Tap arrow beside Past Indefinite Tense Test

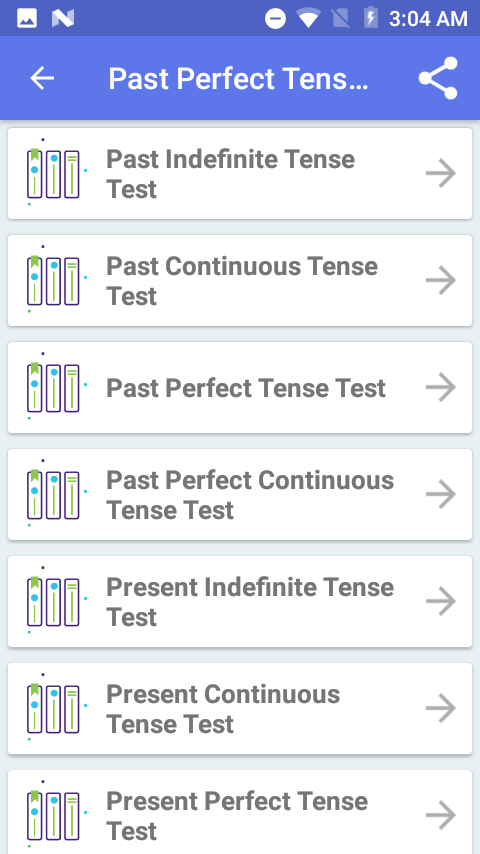[441, 174]
